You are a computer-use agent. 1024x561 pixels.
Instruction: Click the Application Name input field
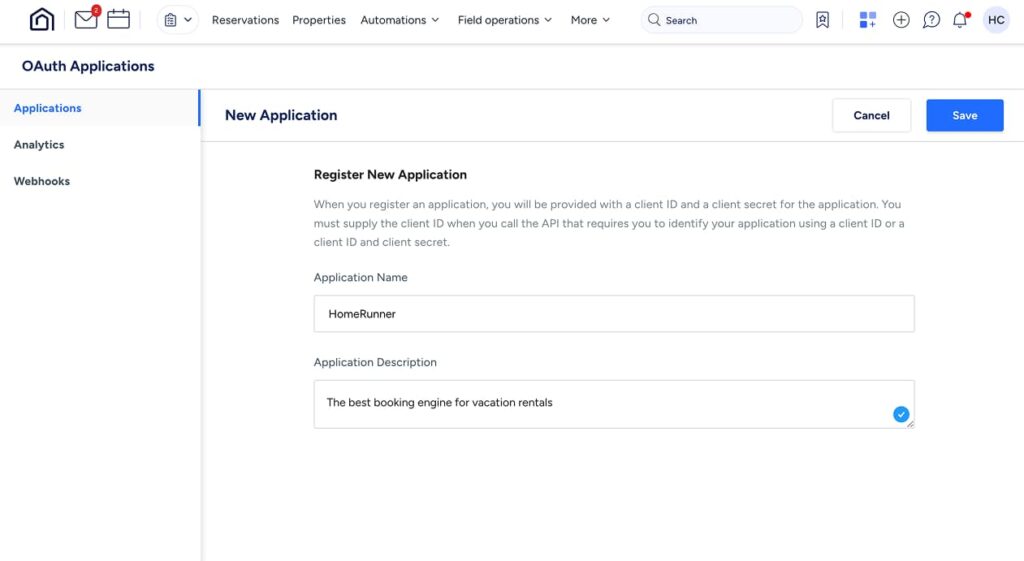pos(614,313)
